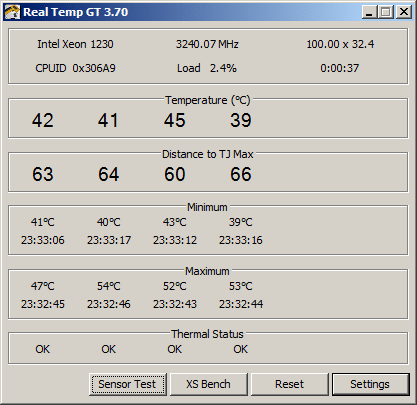
Task: Click the core temperature reading 42
Action: coord(43,120)
